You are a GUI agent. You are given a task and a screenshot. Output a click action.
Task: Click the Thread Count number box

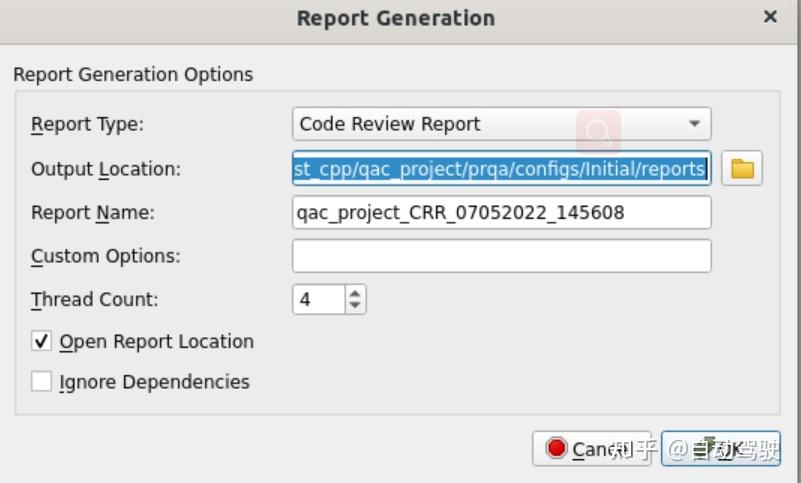pos(318,299)
